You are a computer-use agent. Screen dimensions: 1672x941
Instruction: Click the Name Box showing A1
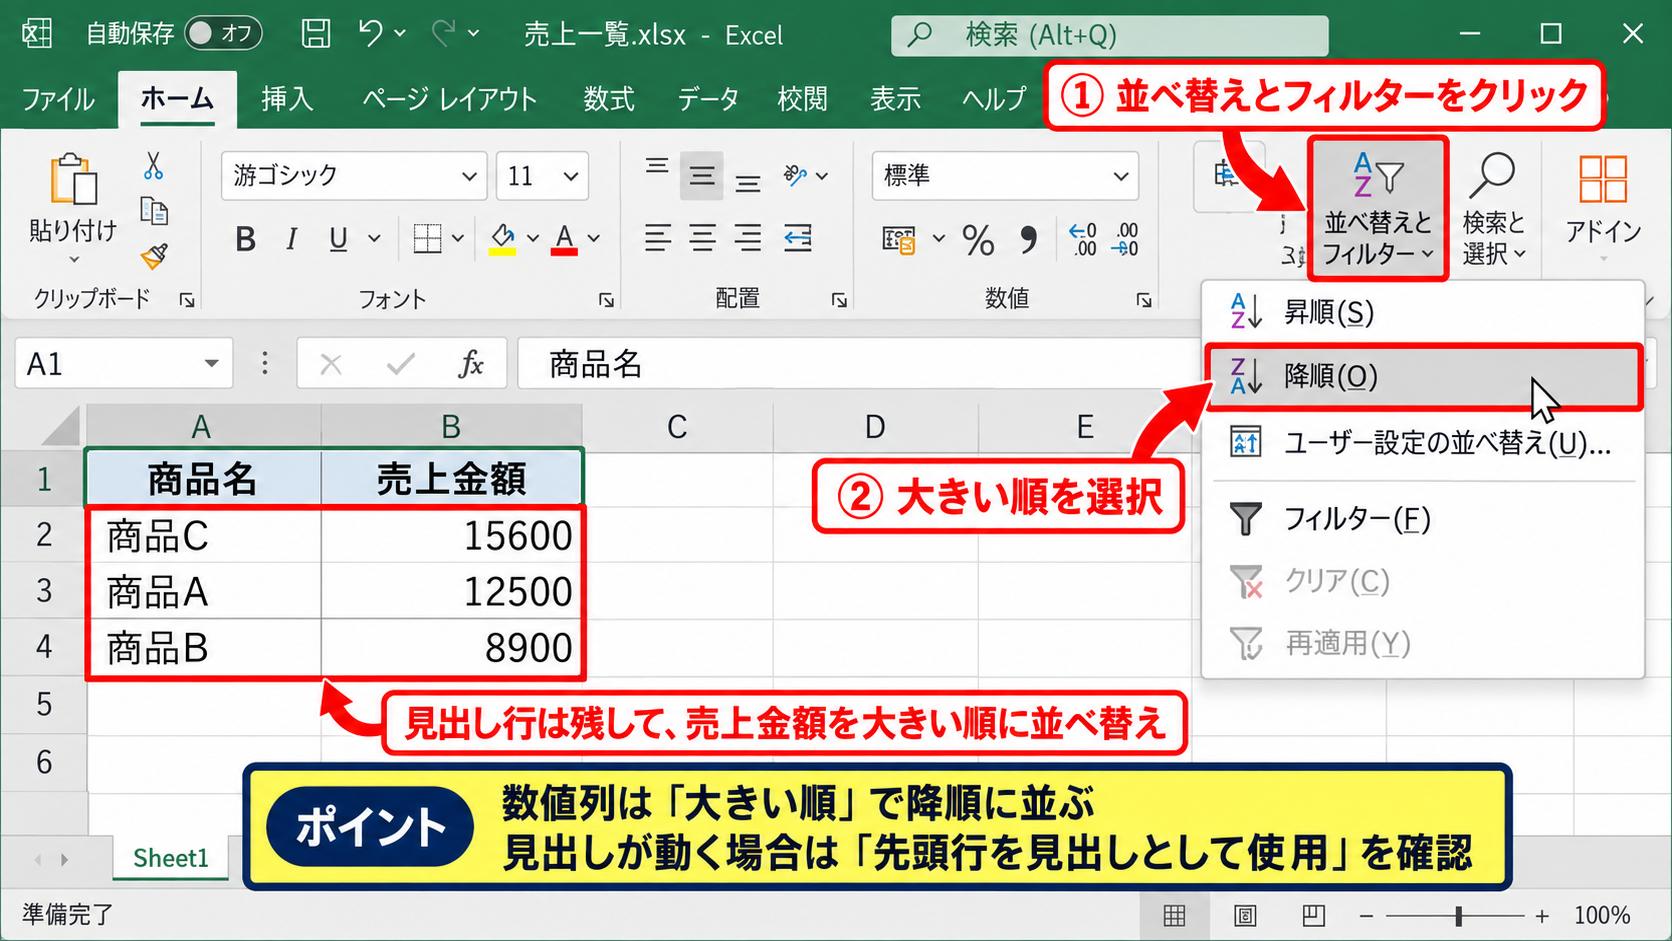pyautogui.click(x=124, y=364)
